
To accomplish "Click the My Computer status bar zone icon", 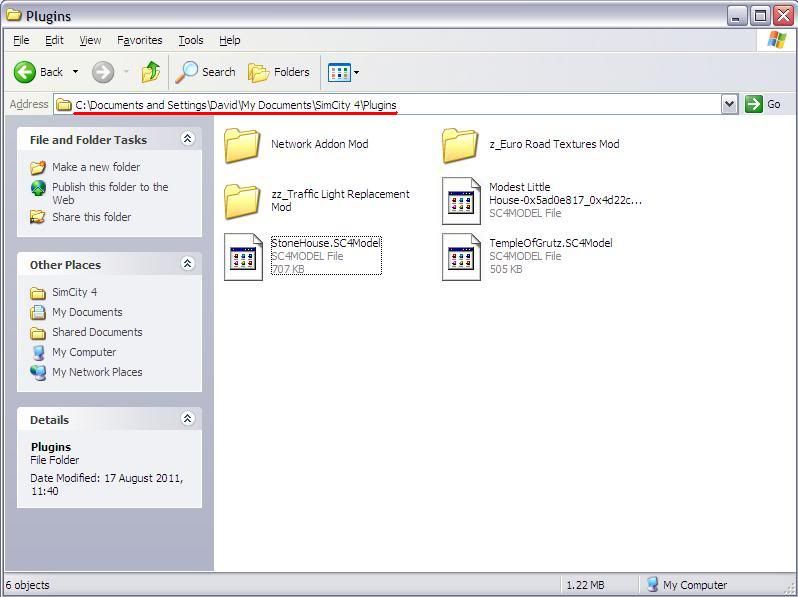I will tap(652, 584).
